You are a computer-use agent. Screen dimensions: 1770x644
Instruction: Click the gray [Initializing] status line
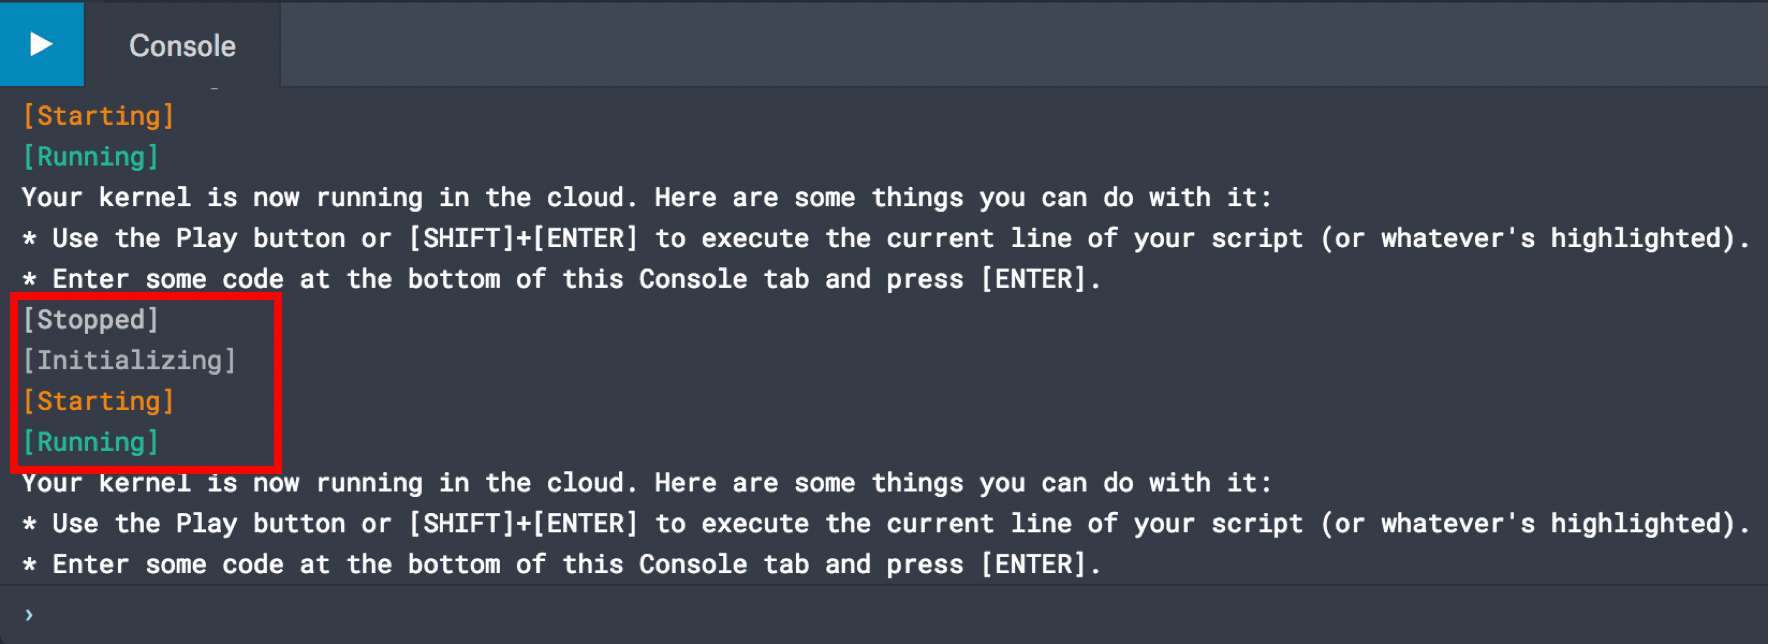pos(129,361)
